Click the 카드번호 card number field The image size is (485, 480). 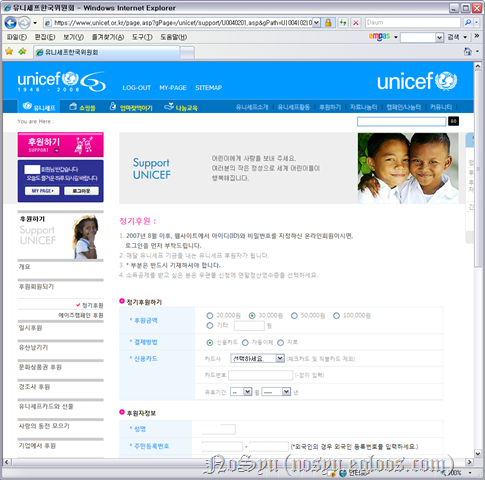[260, 375]
